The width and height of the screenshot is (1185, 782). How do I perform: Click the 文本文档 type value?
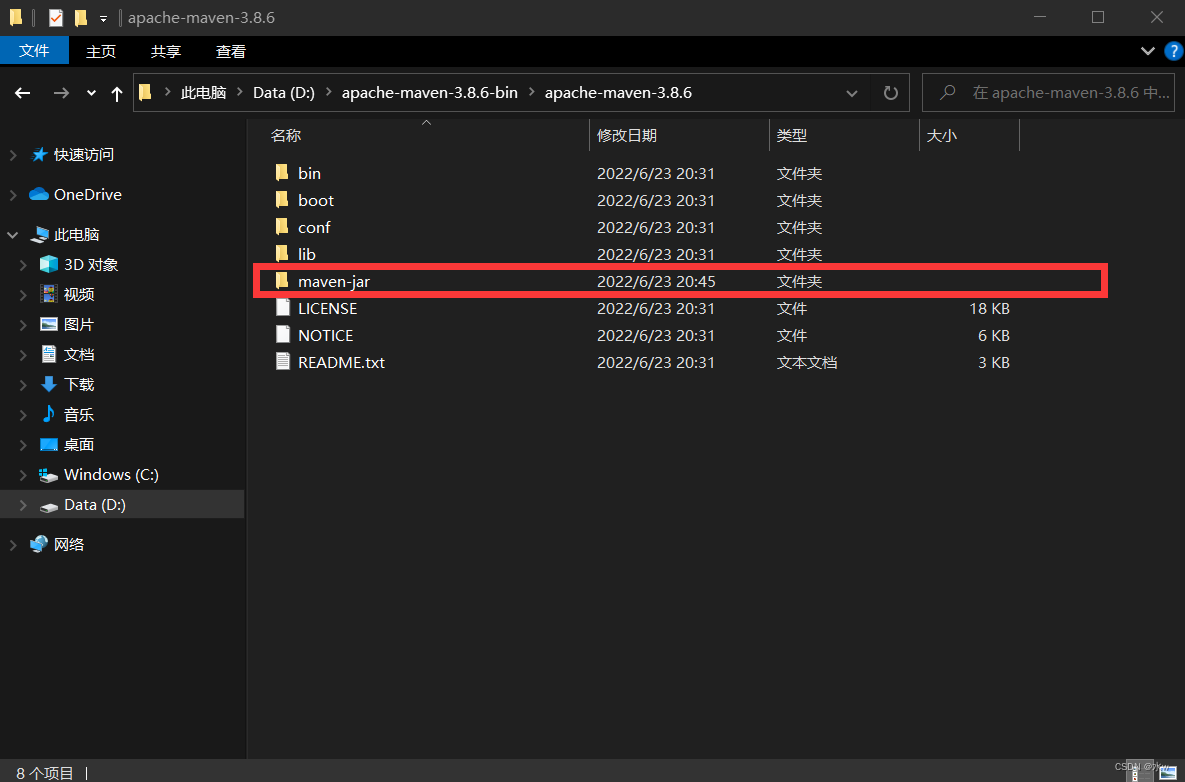tap(806, 362)
